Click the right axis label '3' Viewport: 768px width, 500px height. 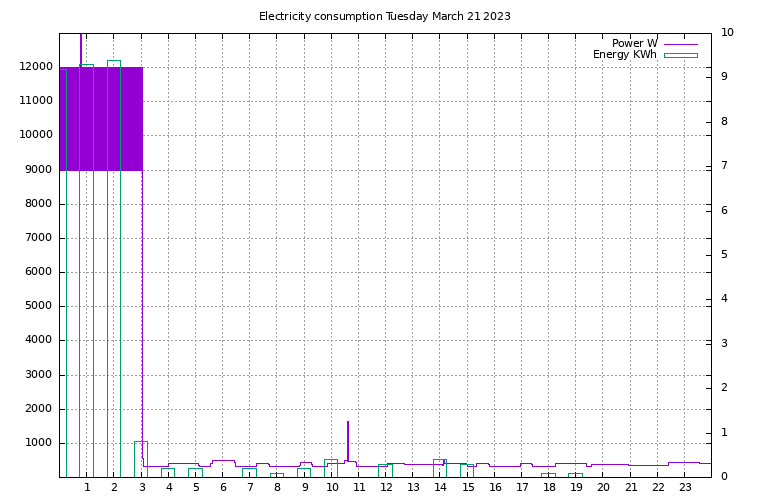point(724,343)
